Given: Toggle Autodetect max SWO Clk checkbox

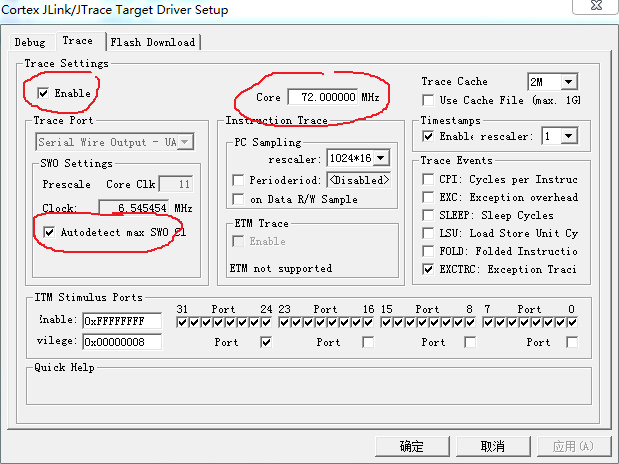Looking at the screenshot, I should point(49,232).
